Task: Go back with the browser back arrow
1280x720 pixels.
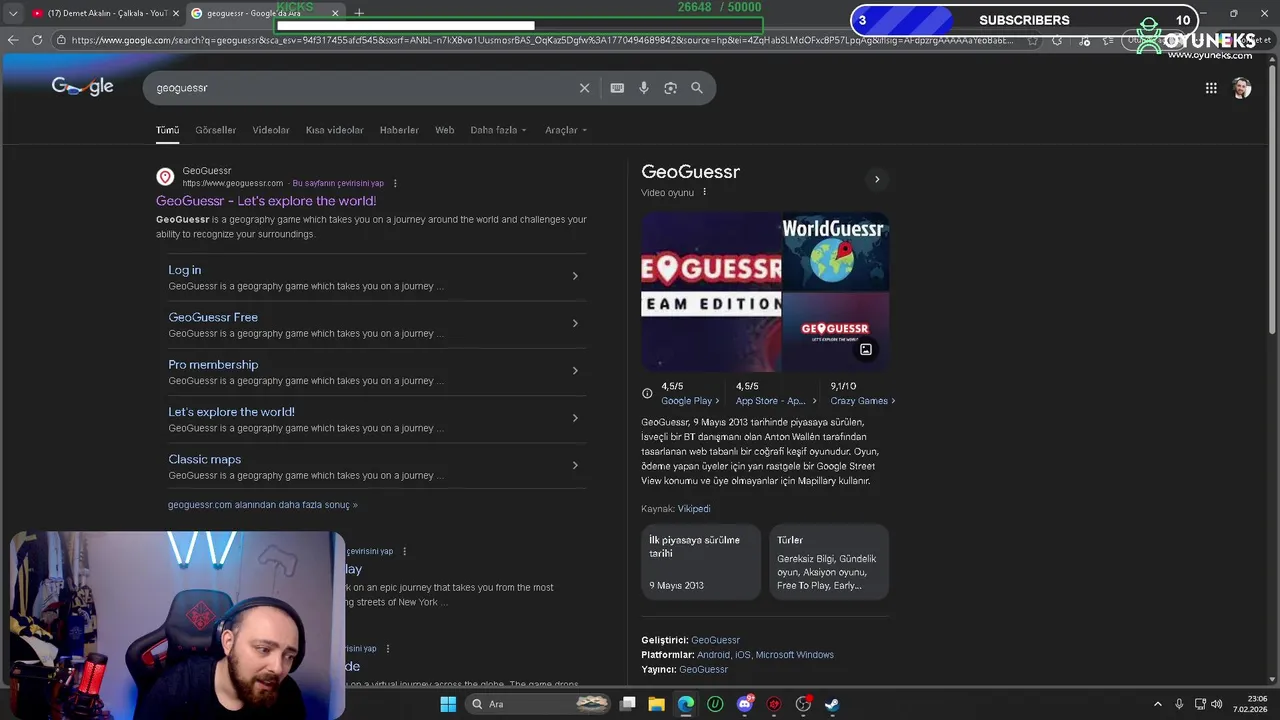Action: point(12,40)
